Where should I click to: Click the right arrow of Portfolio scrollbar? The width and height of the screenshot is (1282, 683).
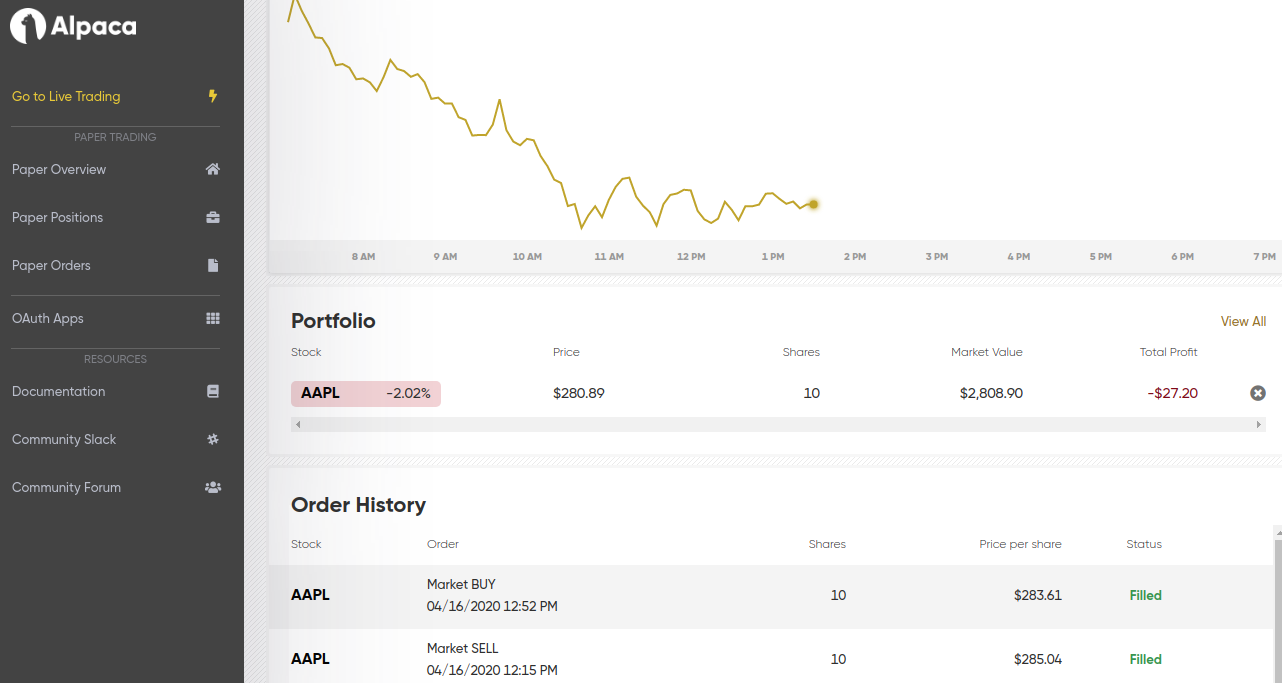1259,424
